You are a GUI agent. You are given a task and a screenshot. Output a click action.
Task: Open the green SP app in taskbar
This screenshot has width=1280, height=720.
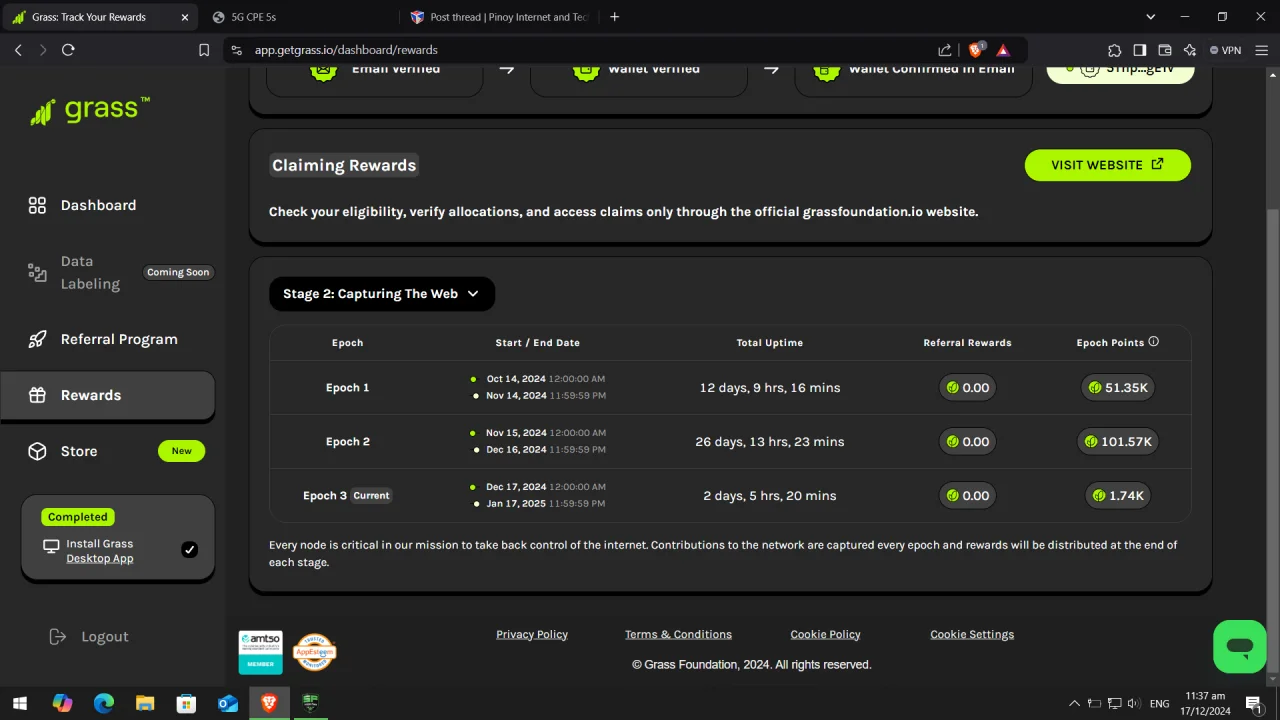(x=310, y=703)
